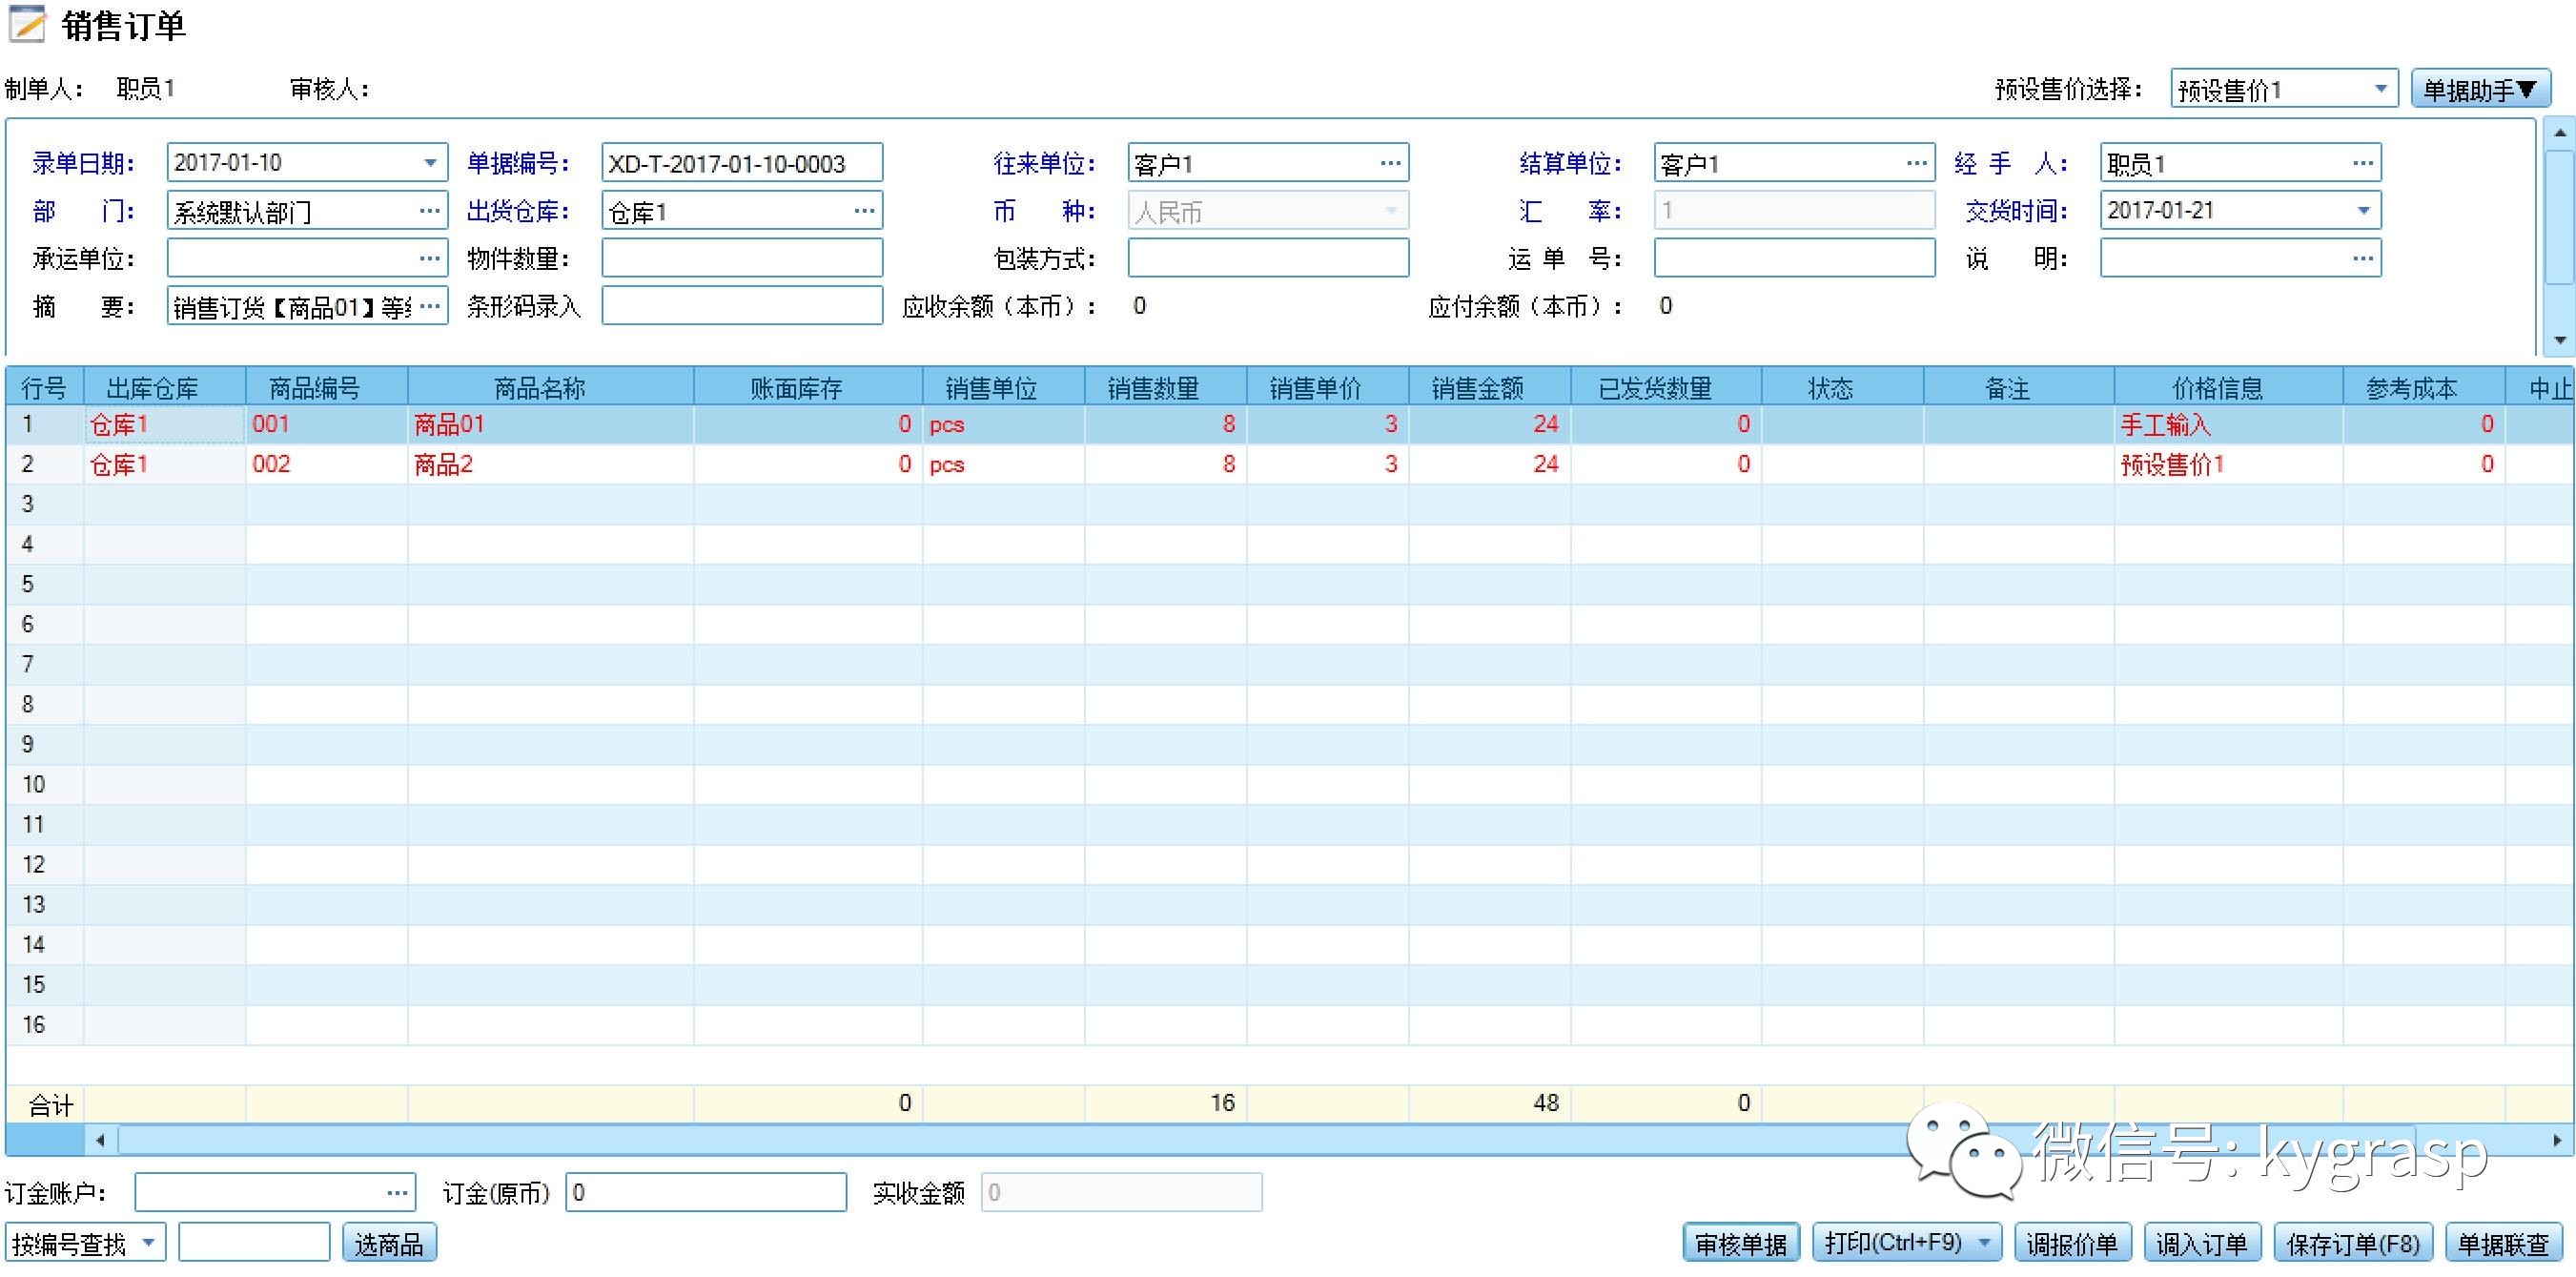Click 经手人 ellipsis browse button
The width and height of the screenshot is (2576, 1277).
[x=2362, y=163]
